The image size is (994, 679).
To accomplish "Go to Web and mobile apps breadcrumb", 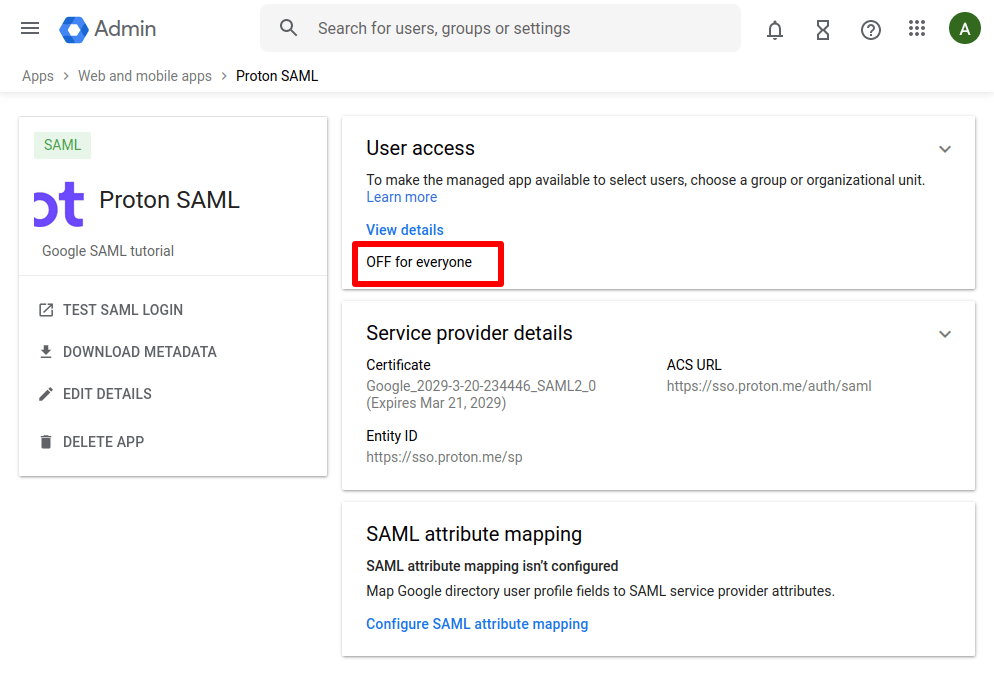I will [145, 76].
